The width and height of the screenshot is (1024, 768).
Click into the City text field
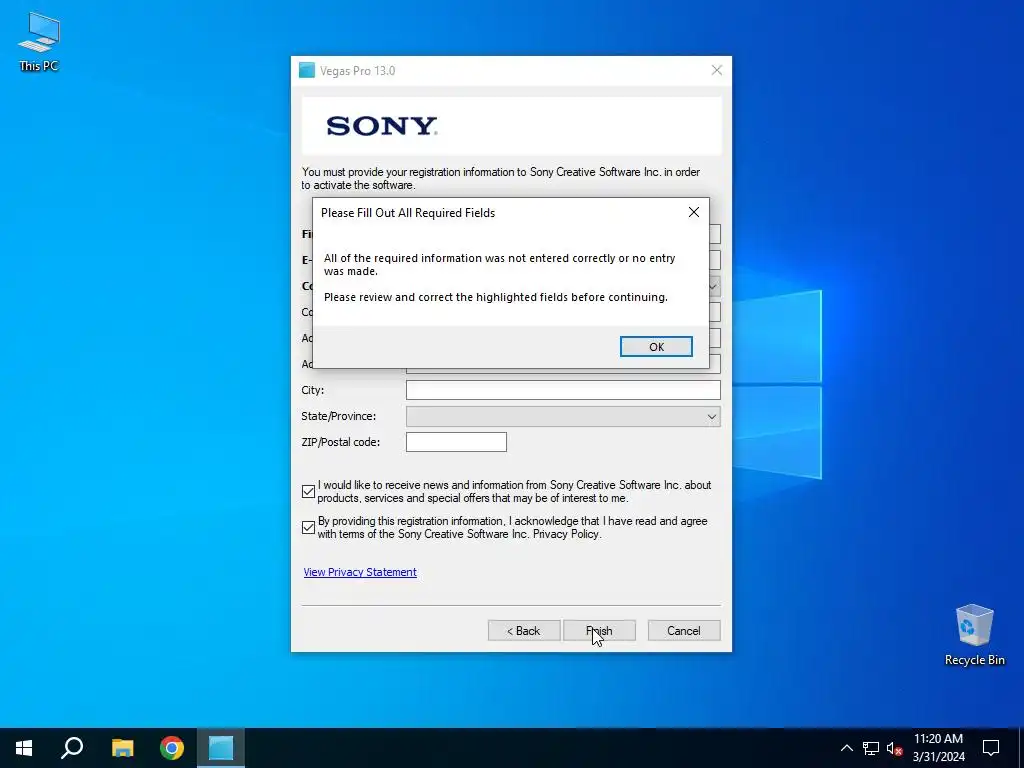[x=563, y=390]
